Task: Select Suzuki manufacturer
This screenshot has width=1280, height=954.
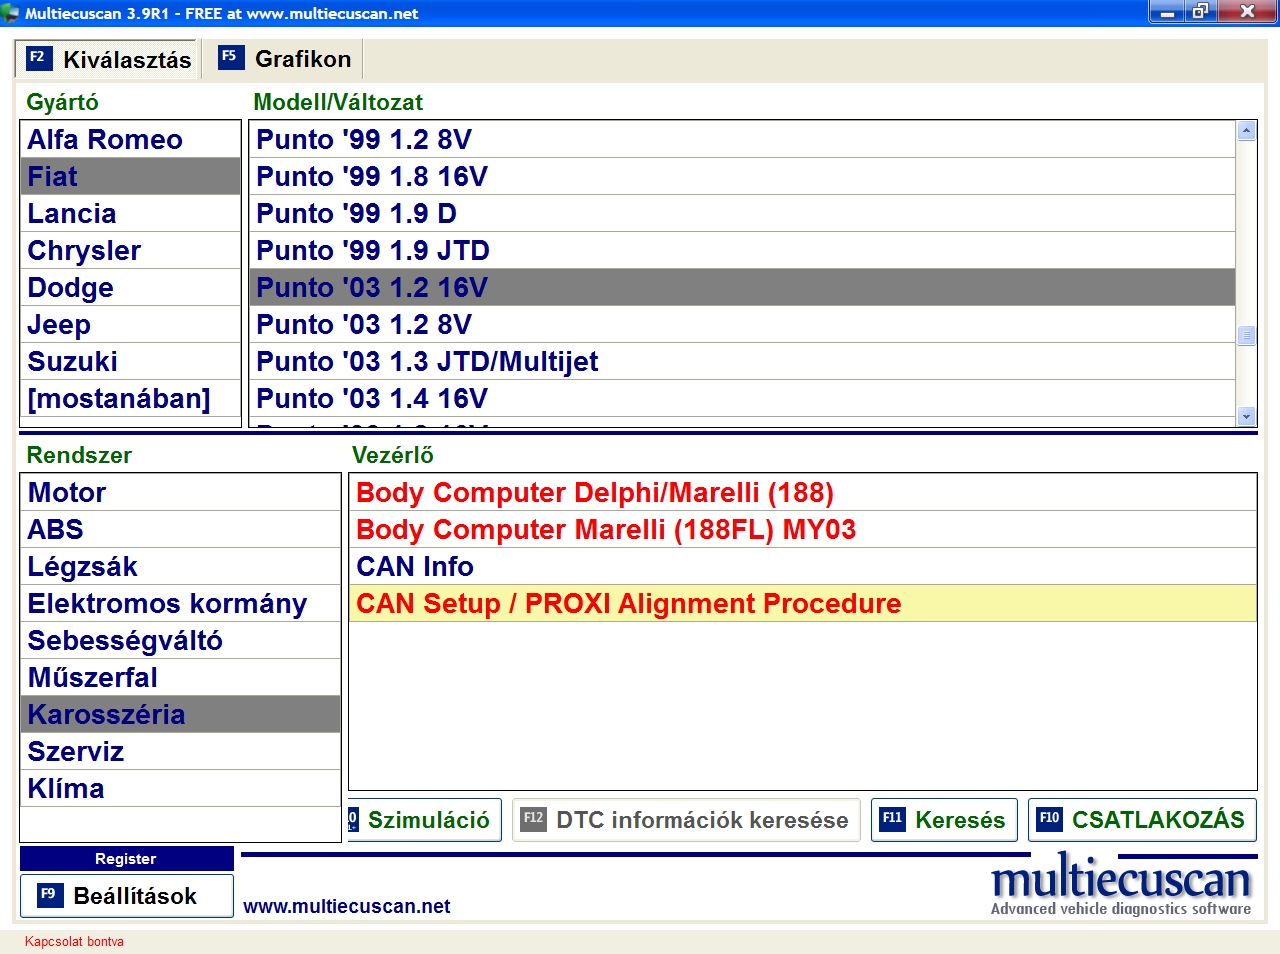Action: click(131, 361)
